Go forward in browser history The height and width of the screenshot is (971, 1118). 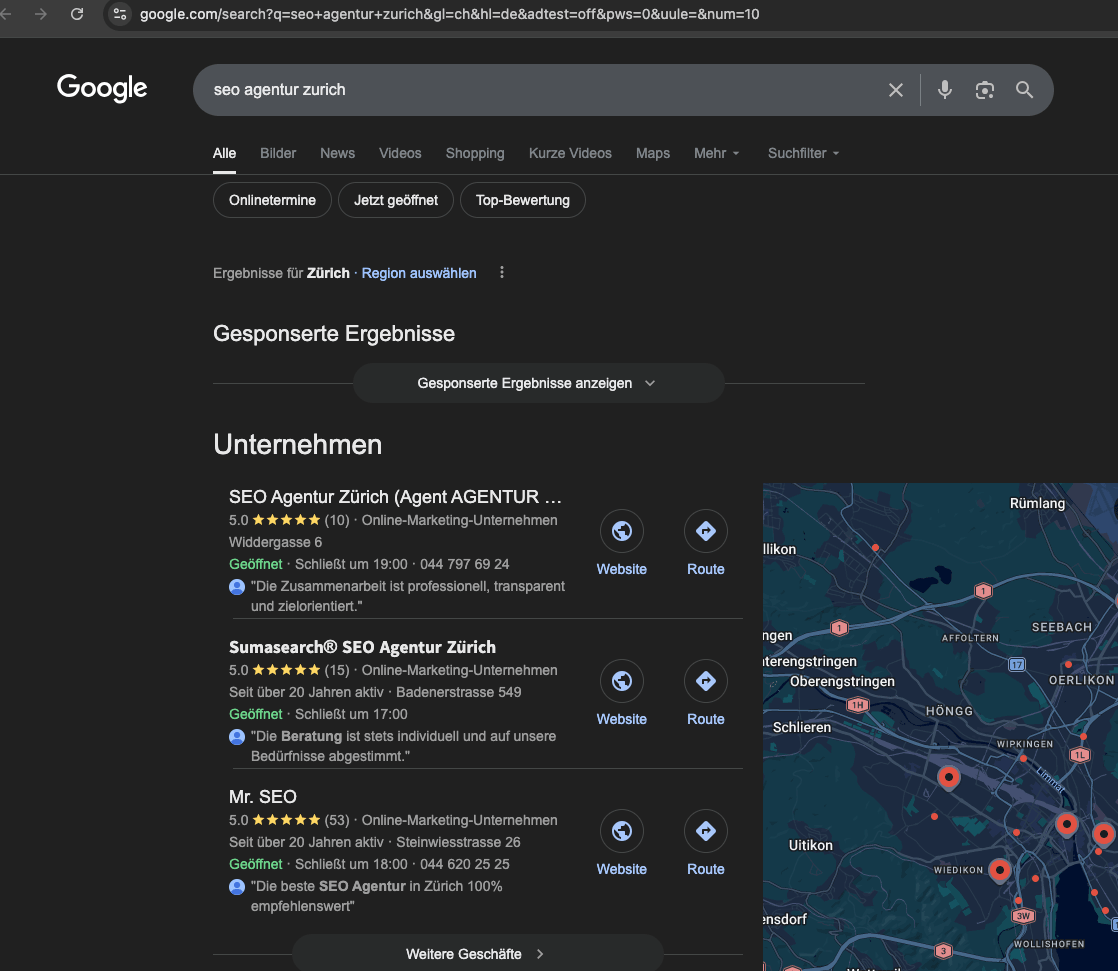pos(41,14)
